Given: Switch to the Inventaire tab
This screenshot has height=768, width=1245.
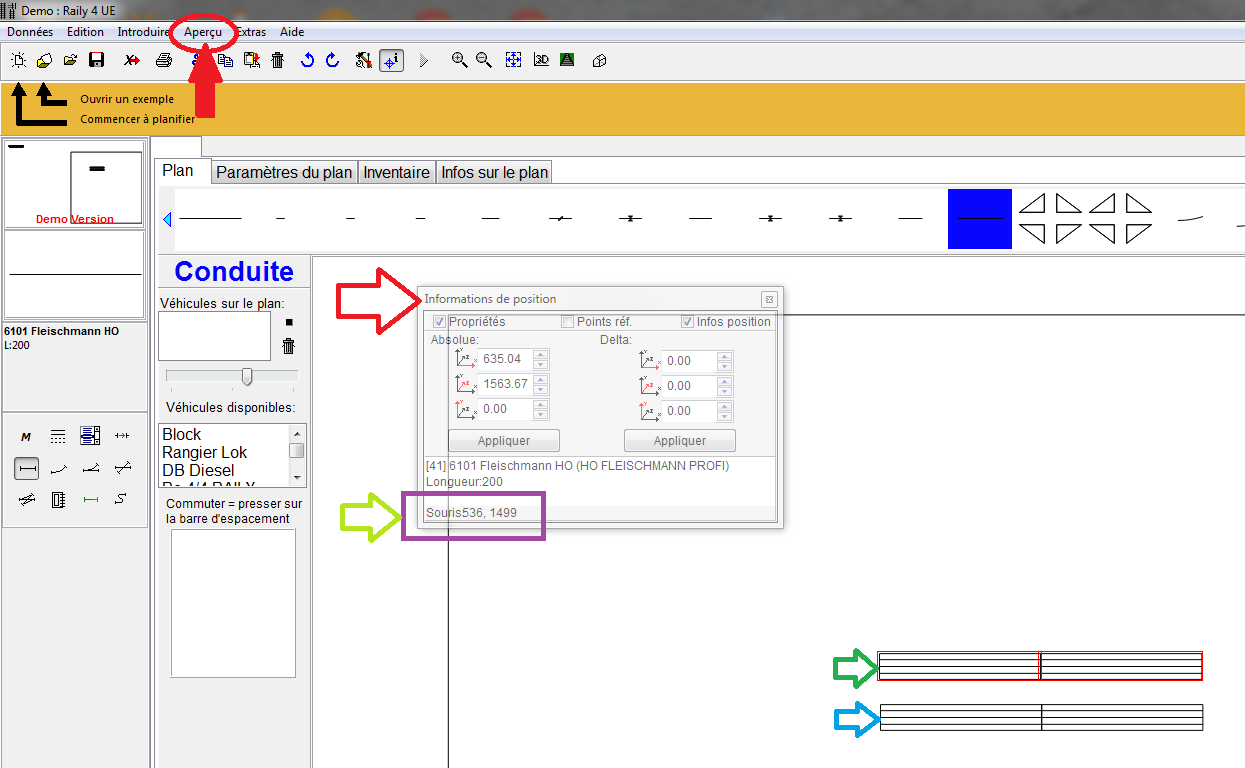Looking at the screenshot, I should pyautogui.click(x=396, y=172).
